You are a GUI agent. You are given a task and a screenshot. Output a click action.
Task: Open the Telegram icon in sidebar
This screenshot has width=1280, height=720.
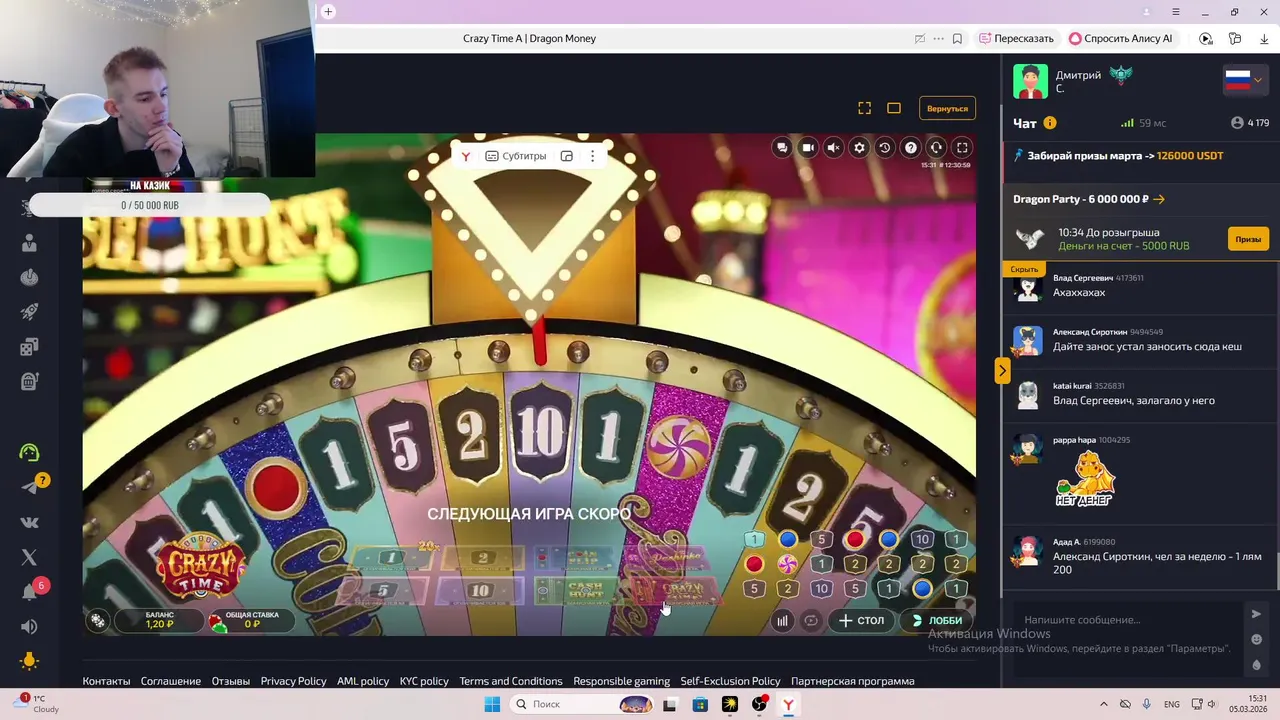(29, 487)
